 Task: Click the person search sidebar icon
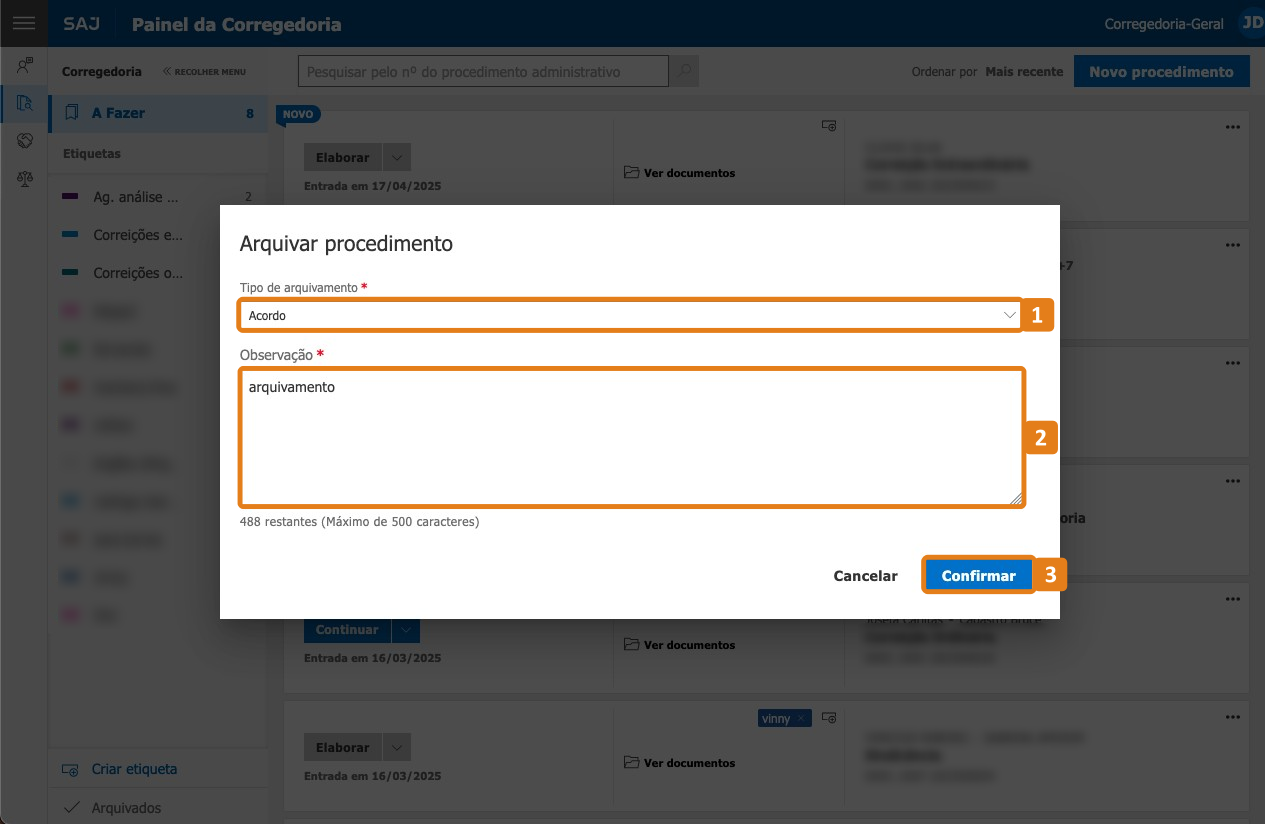point(24,65)
